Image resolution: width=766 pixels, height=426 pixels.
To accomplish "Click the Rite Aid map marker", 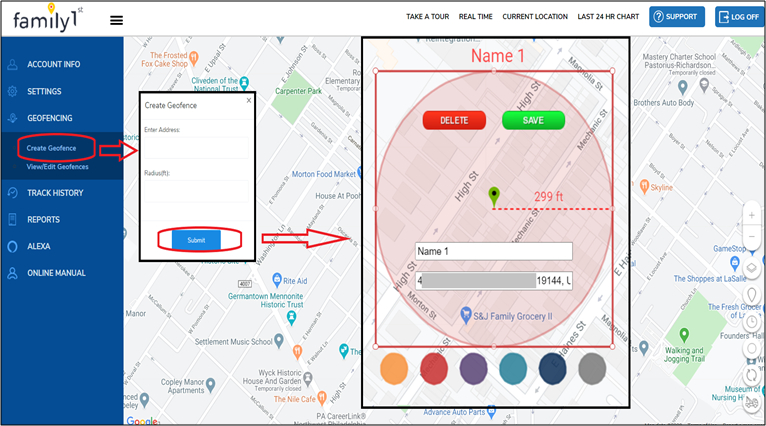I will point(277,280).
